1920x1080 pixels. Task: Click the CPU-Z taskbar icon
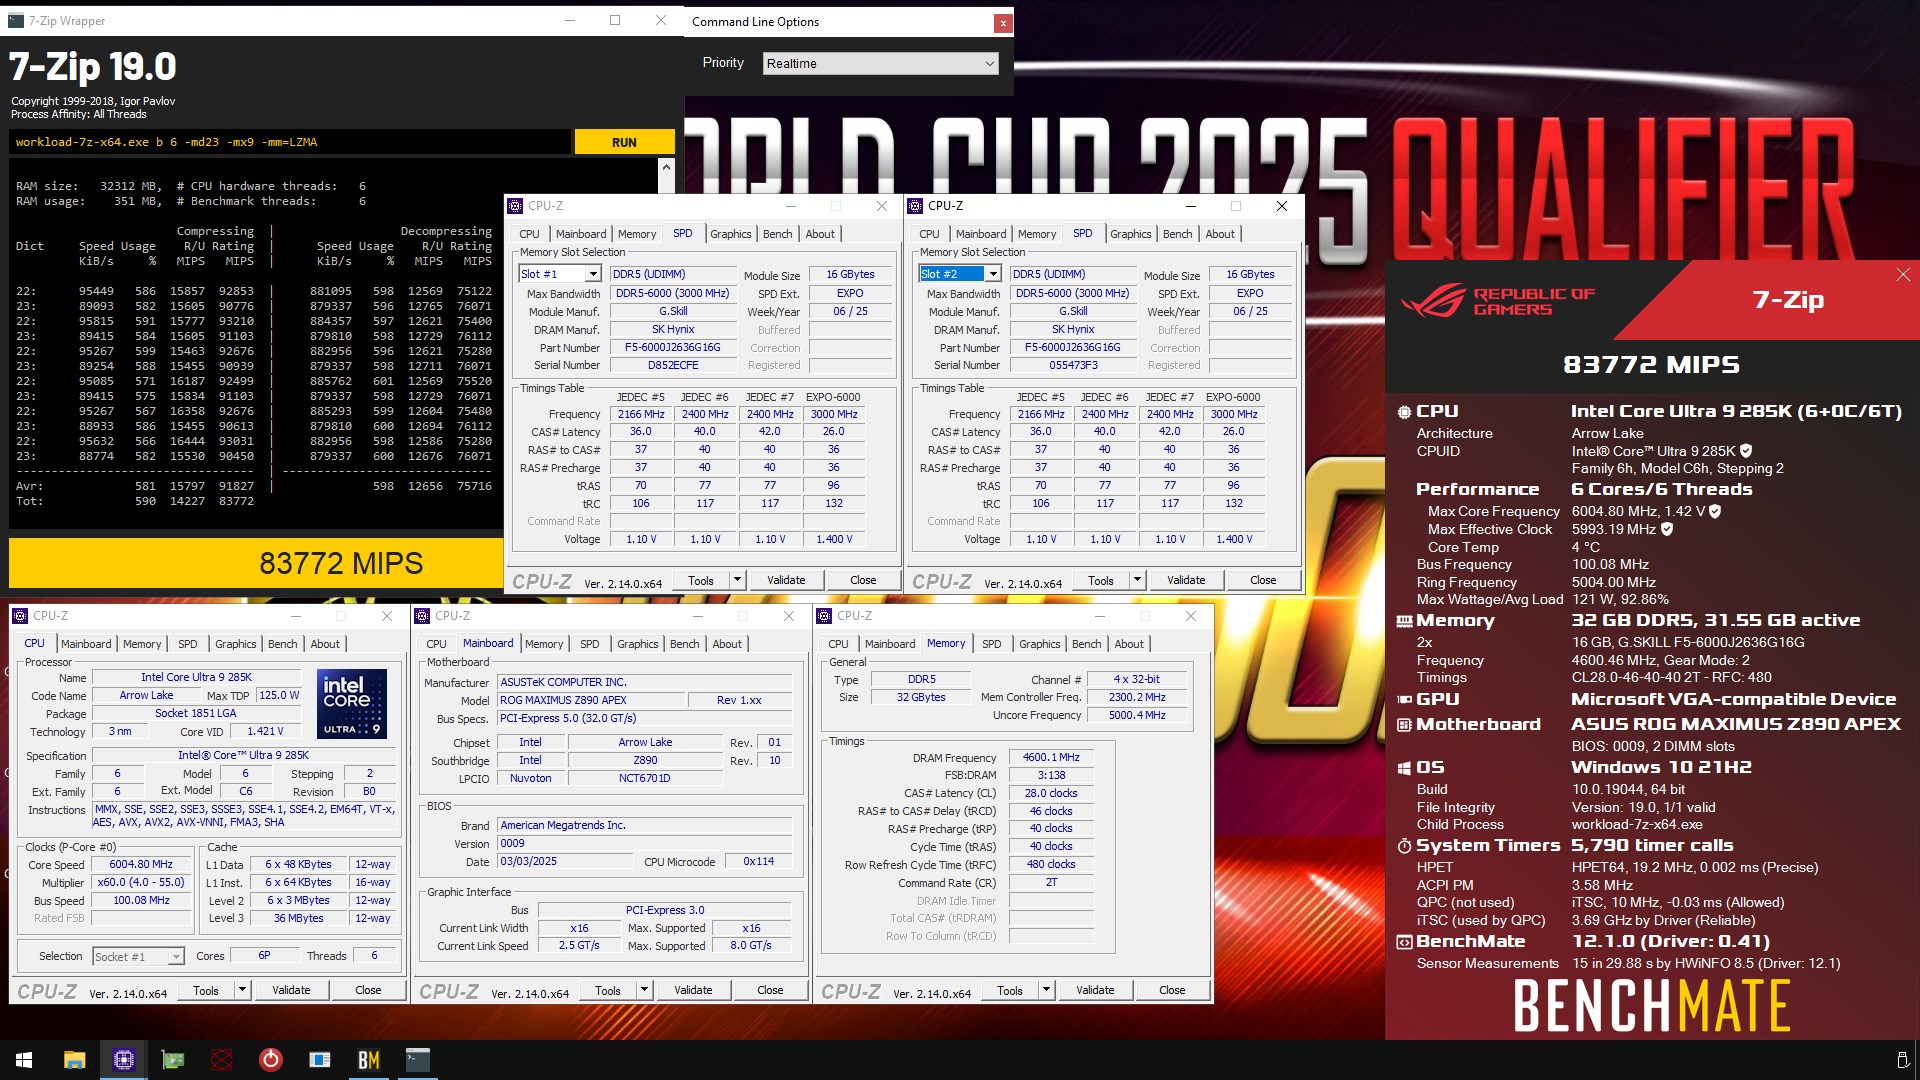coord(124,1060)
